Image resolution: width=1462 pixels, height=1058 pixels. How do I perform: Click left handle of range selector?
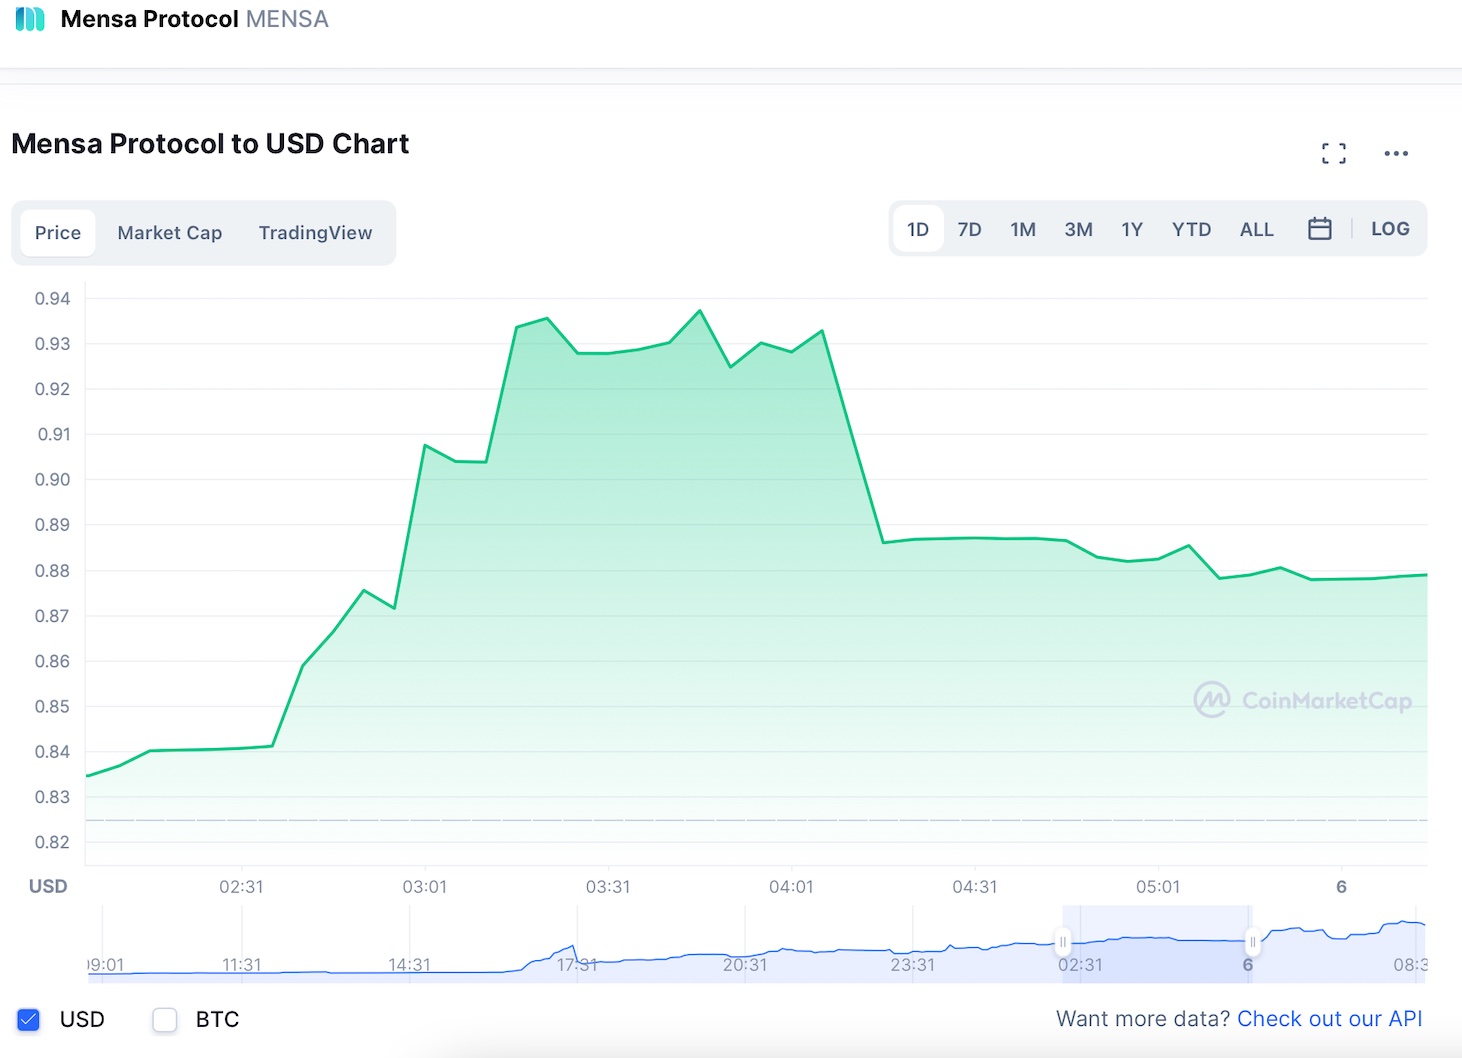click(1063, 942)
